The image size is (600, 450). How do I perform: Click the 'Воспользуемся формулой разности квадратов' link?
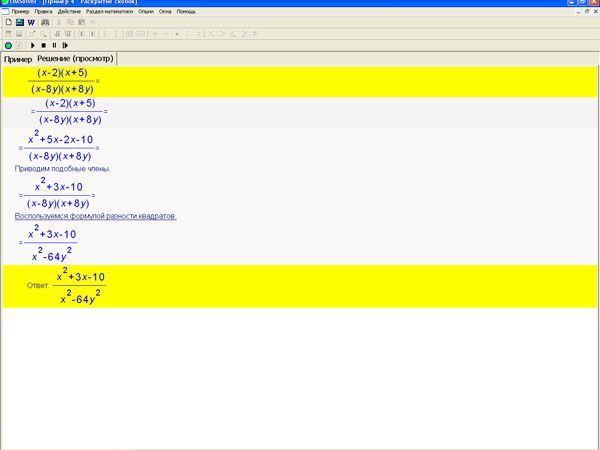(x=96, y=216)
